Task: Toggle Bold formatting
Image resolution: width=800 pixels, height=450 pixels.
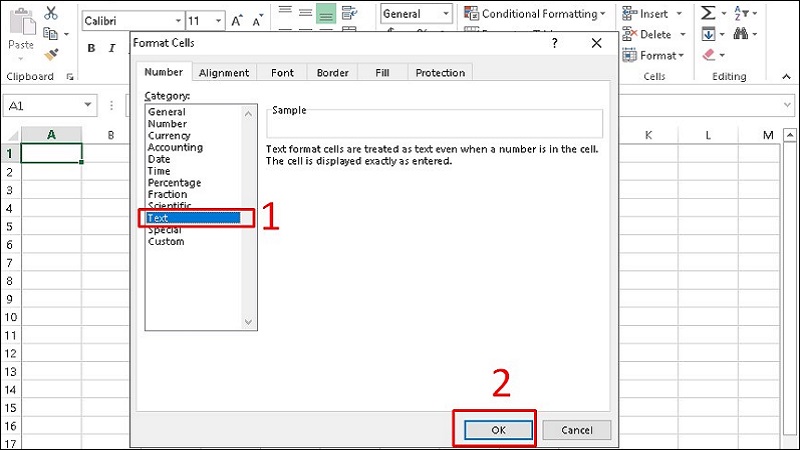Action: tap(91, 48)
